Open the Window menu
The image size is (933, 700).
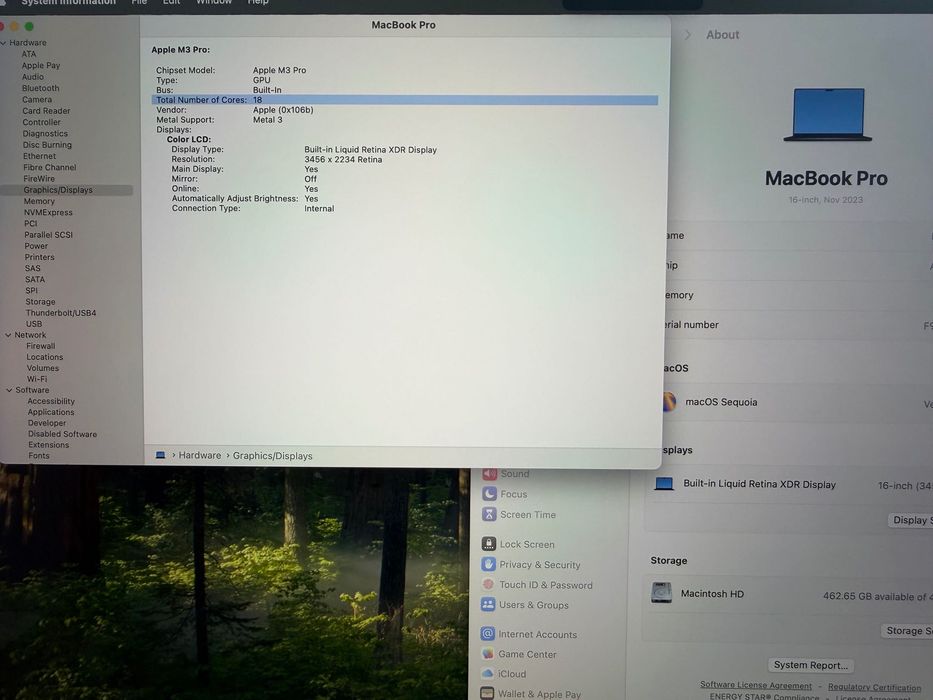[214, 2]
